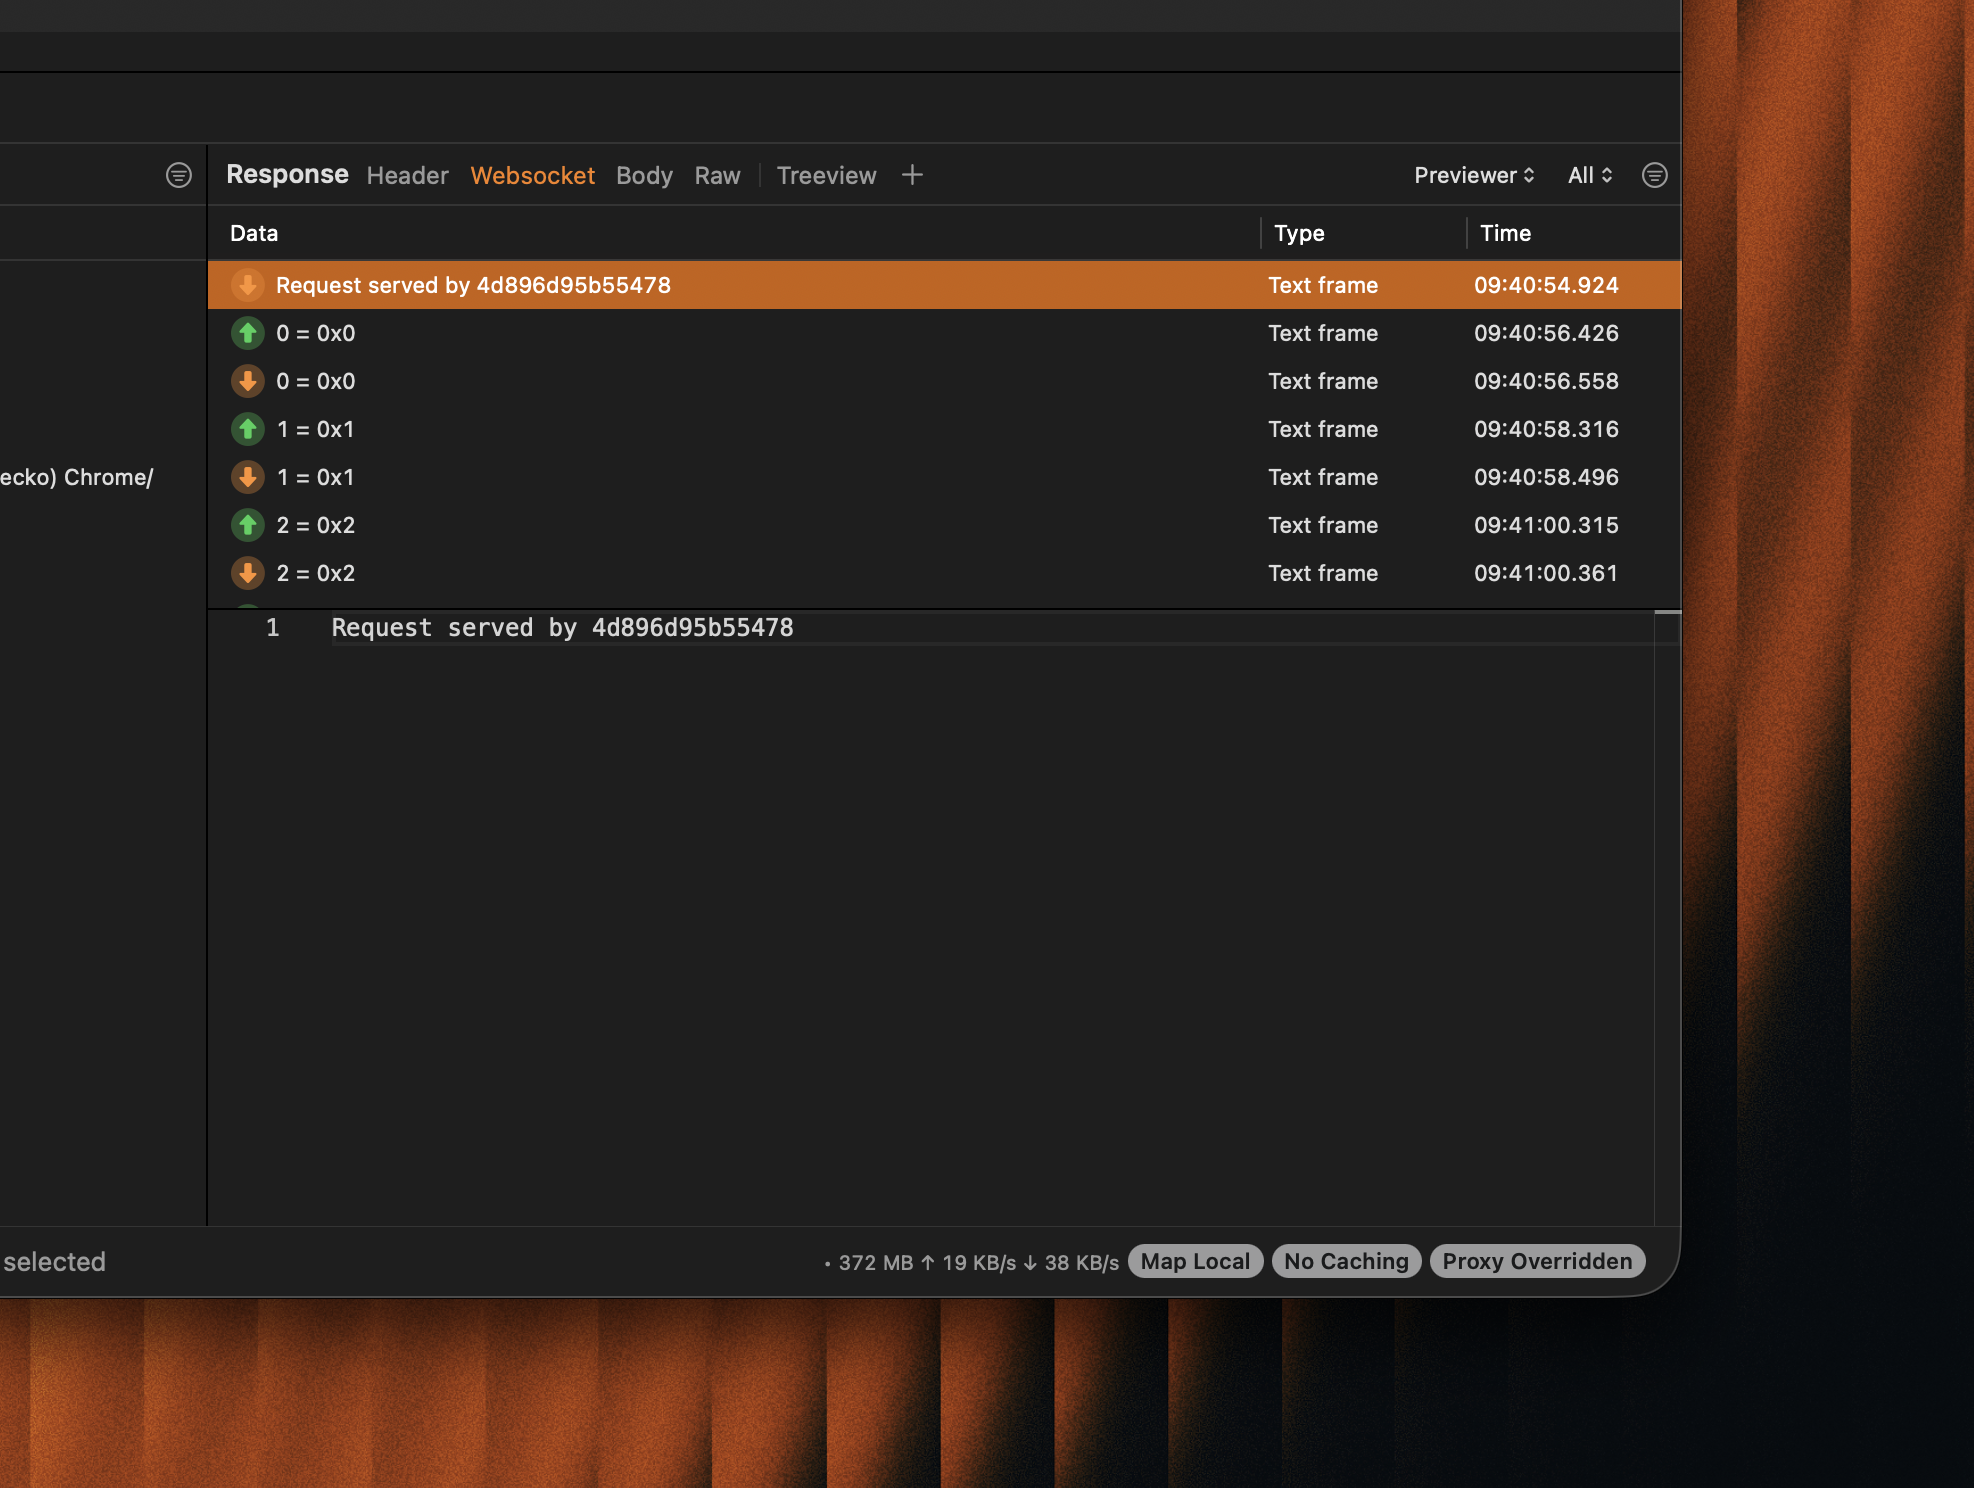Click the green upload arrow beside 0 = 0x0
1974x1488 pixels.
248,333
